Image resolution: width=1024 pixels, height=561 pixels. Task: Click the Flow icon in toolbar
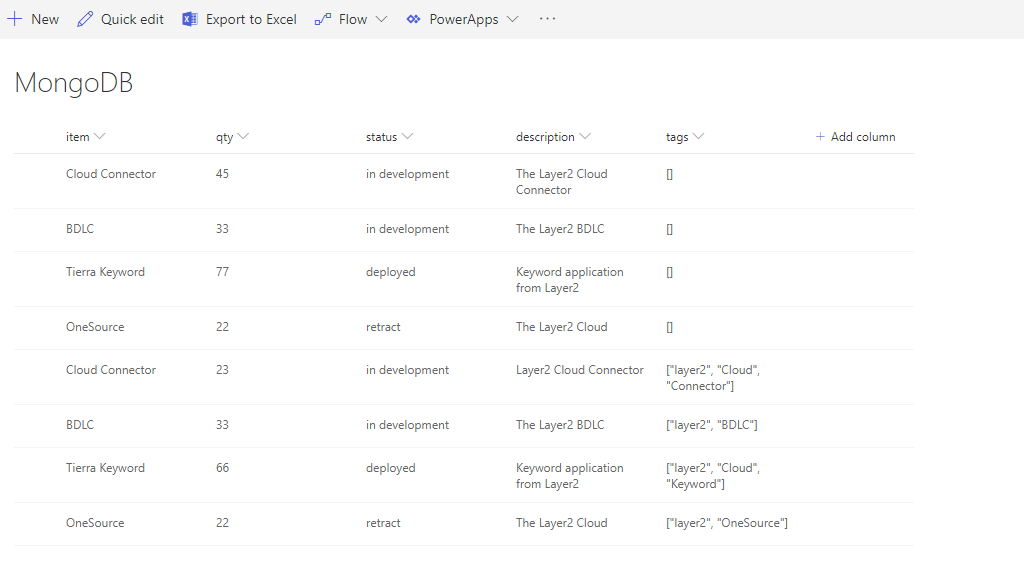point(322,19)
